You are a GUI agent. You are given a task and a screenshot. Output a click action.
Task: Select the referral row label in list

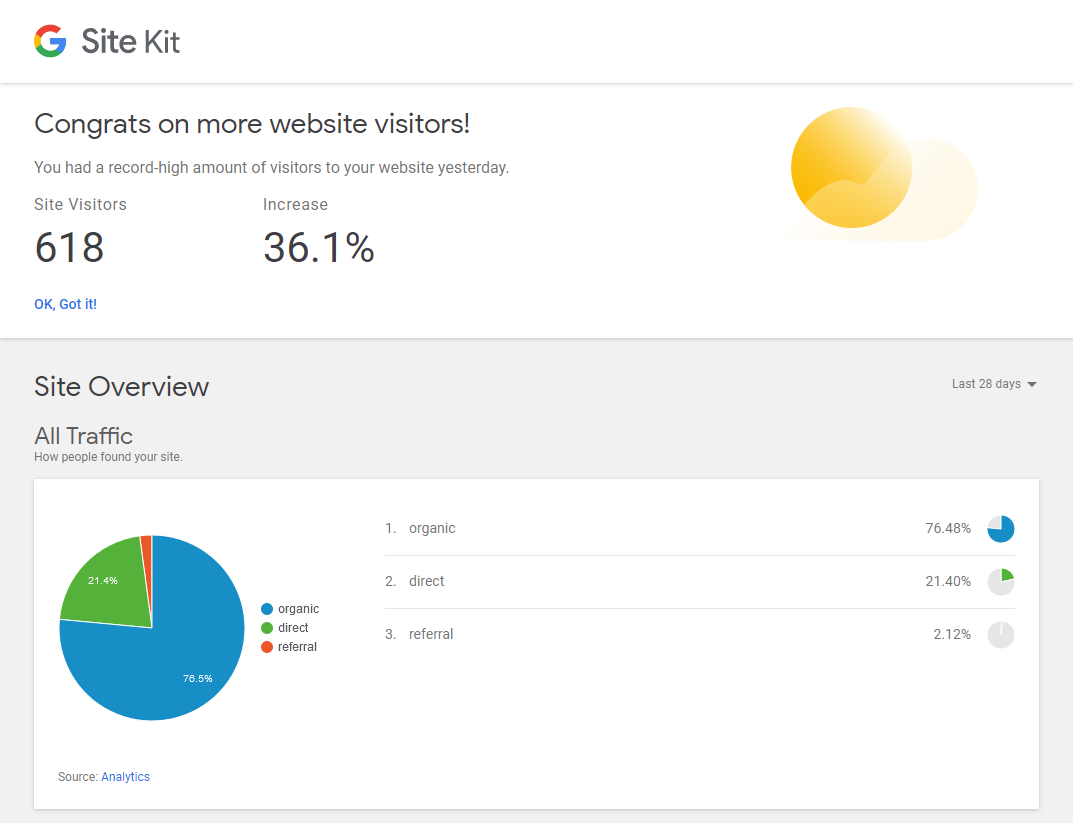click(431, 634)
